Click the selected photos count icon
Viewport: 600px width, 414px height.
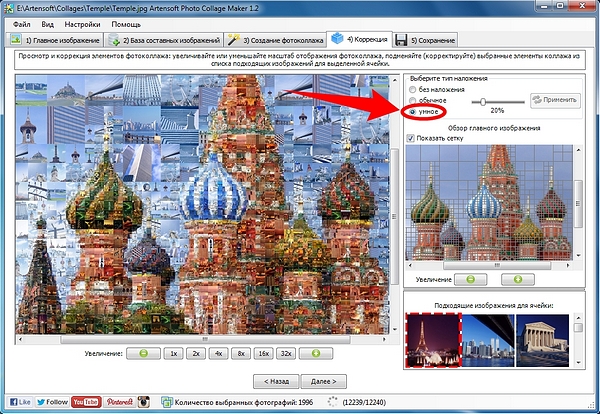(166, 402)
